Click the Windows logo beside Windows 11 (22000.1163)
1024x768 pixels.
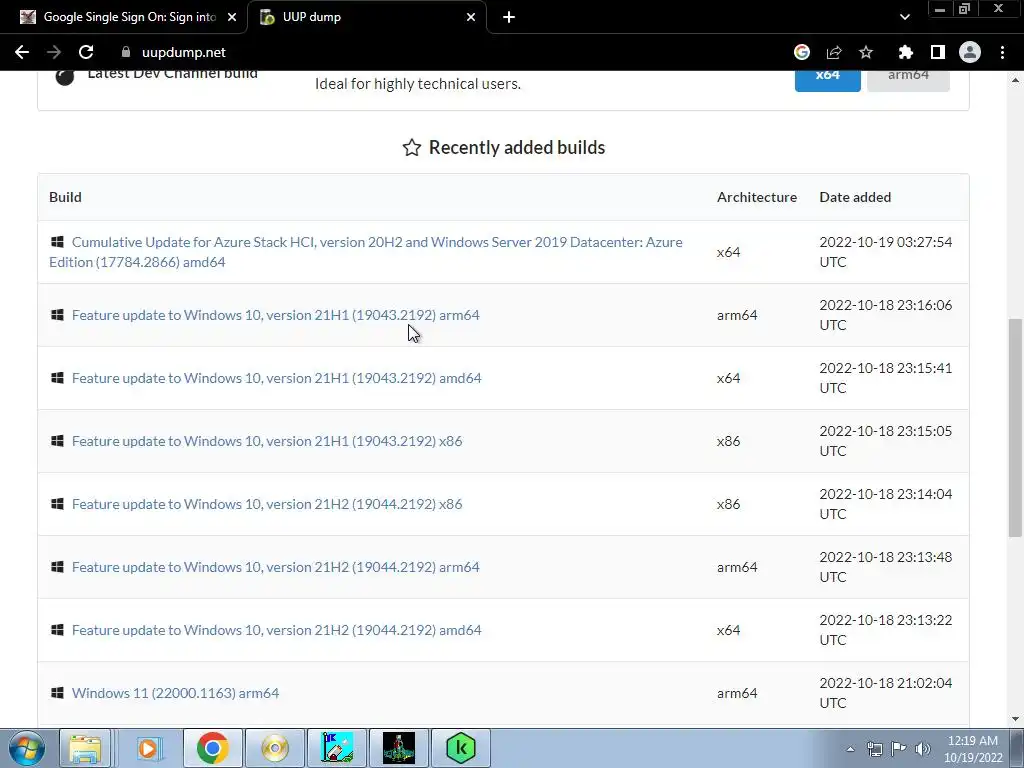click(x=57, y=692)
